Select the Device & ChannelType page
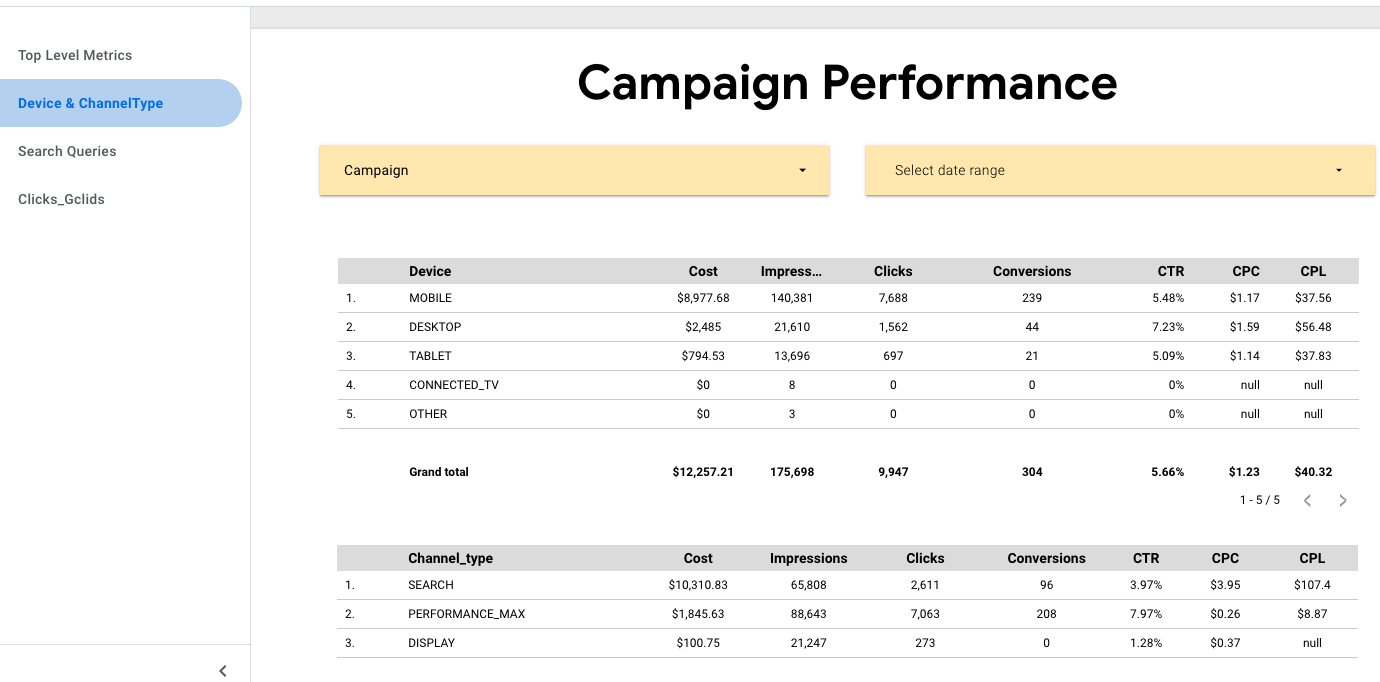 [x=90, y=103]
